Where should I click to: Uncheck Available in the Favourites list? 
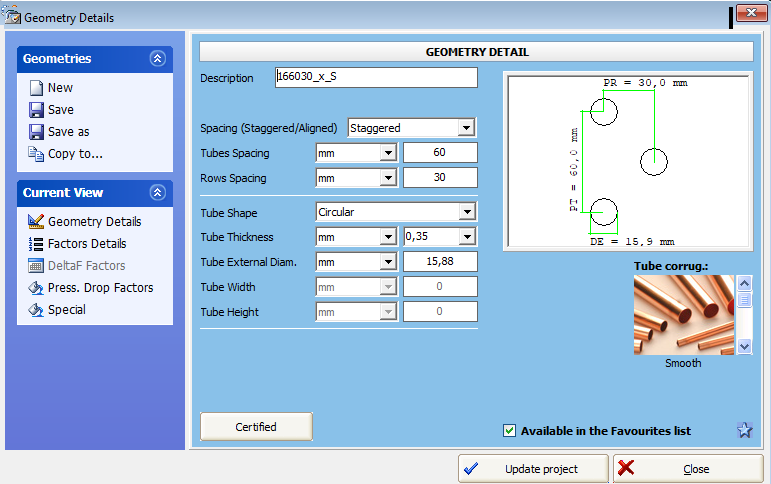coord(509,431)
